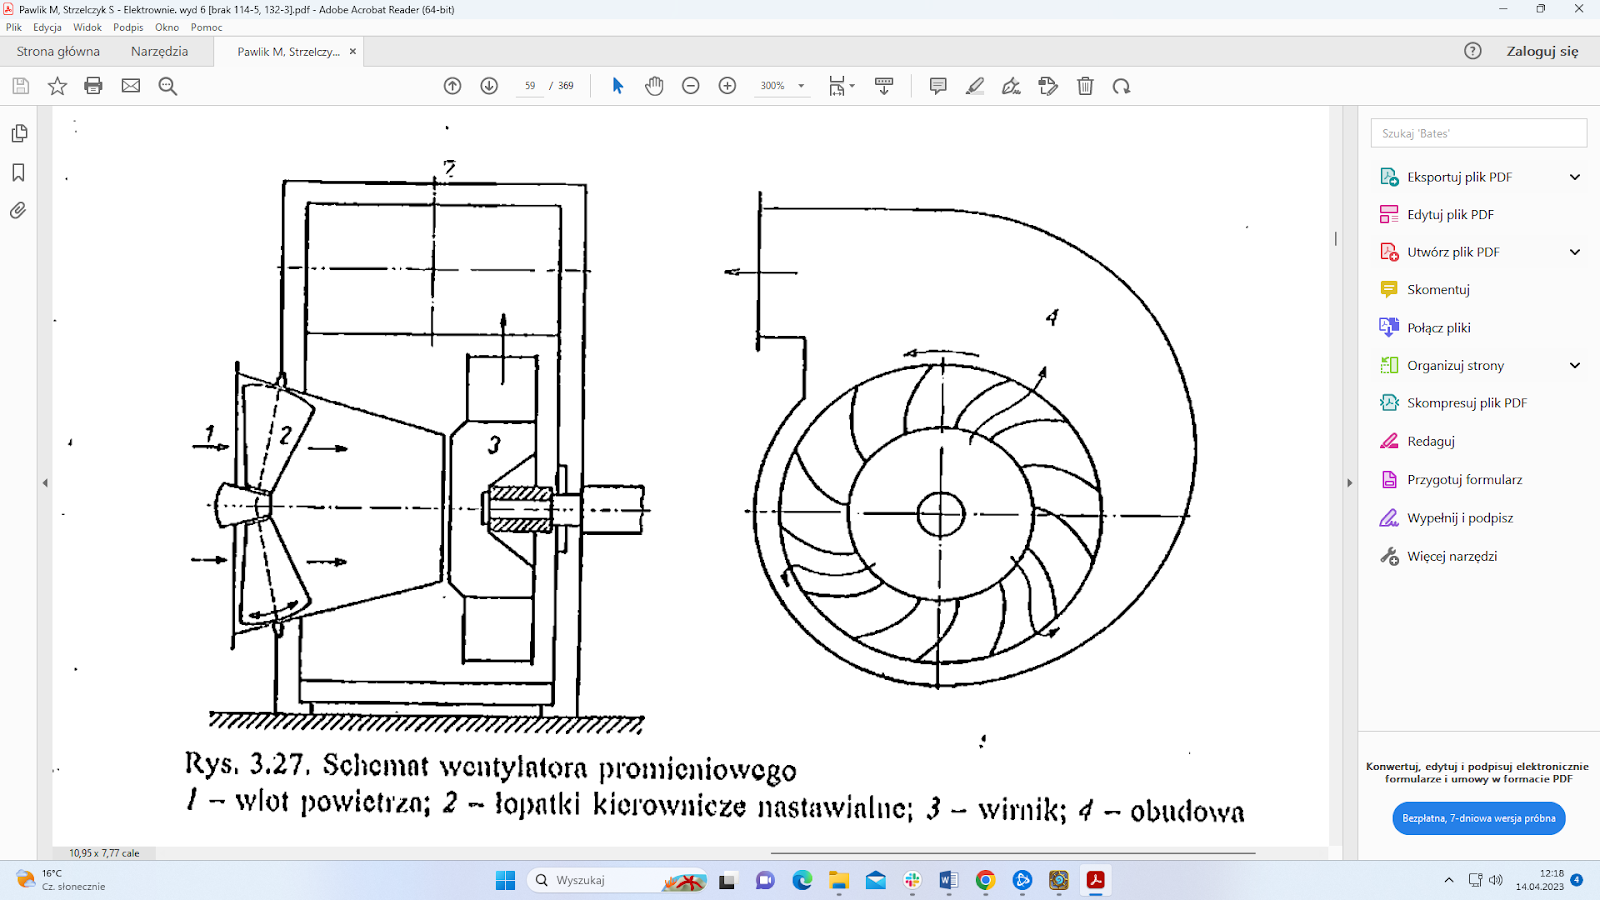Add a sticky note comment
Image resolution: width=1600 pixels, height=900 pixels.
point(938,86)
